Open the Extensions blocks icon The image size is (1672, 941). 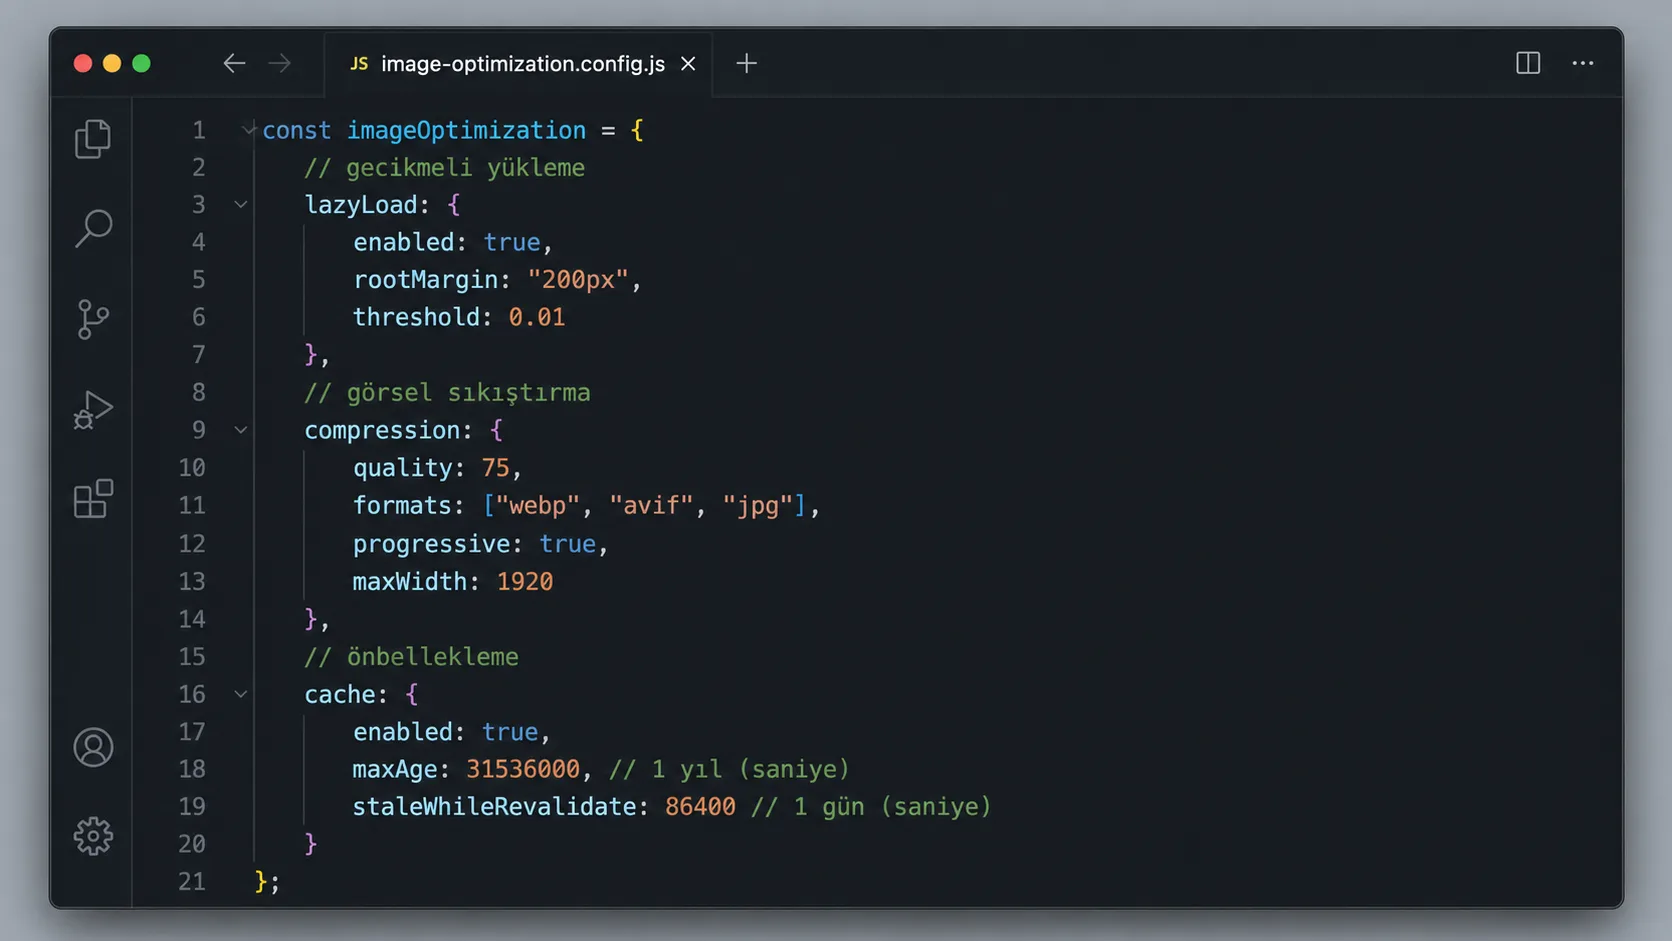tap(93, 498)
